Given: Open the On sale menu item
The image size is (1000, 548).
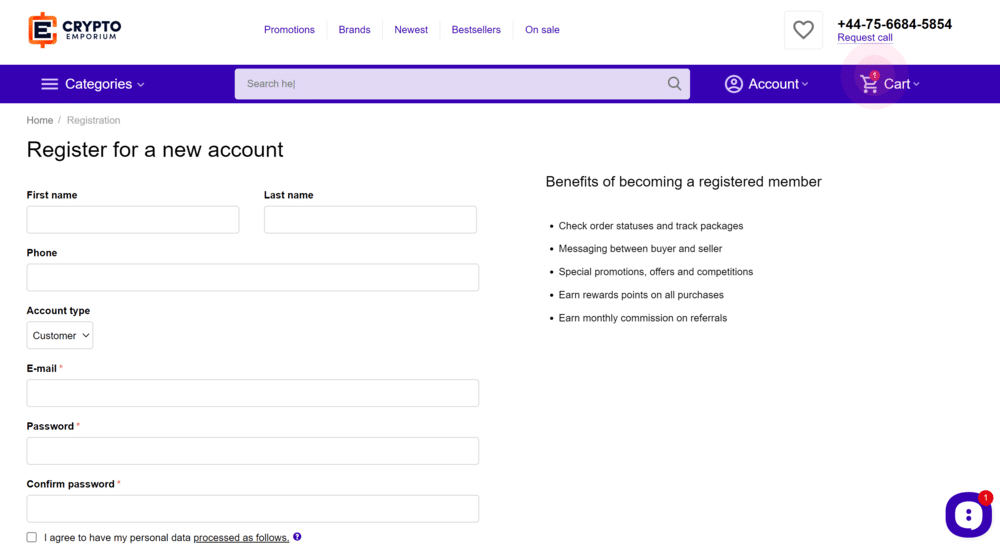Looking at the screenshot, I should (542, 29).
